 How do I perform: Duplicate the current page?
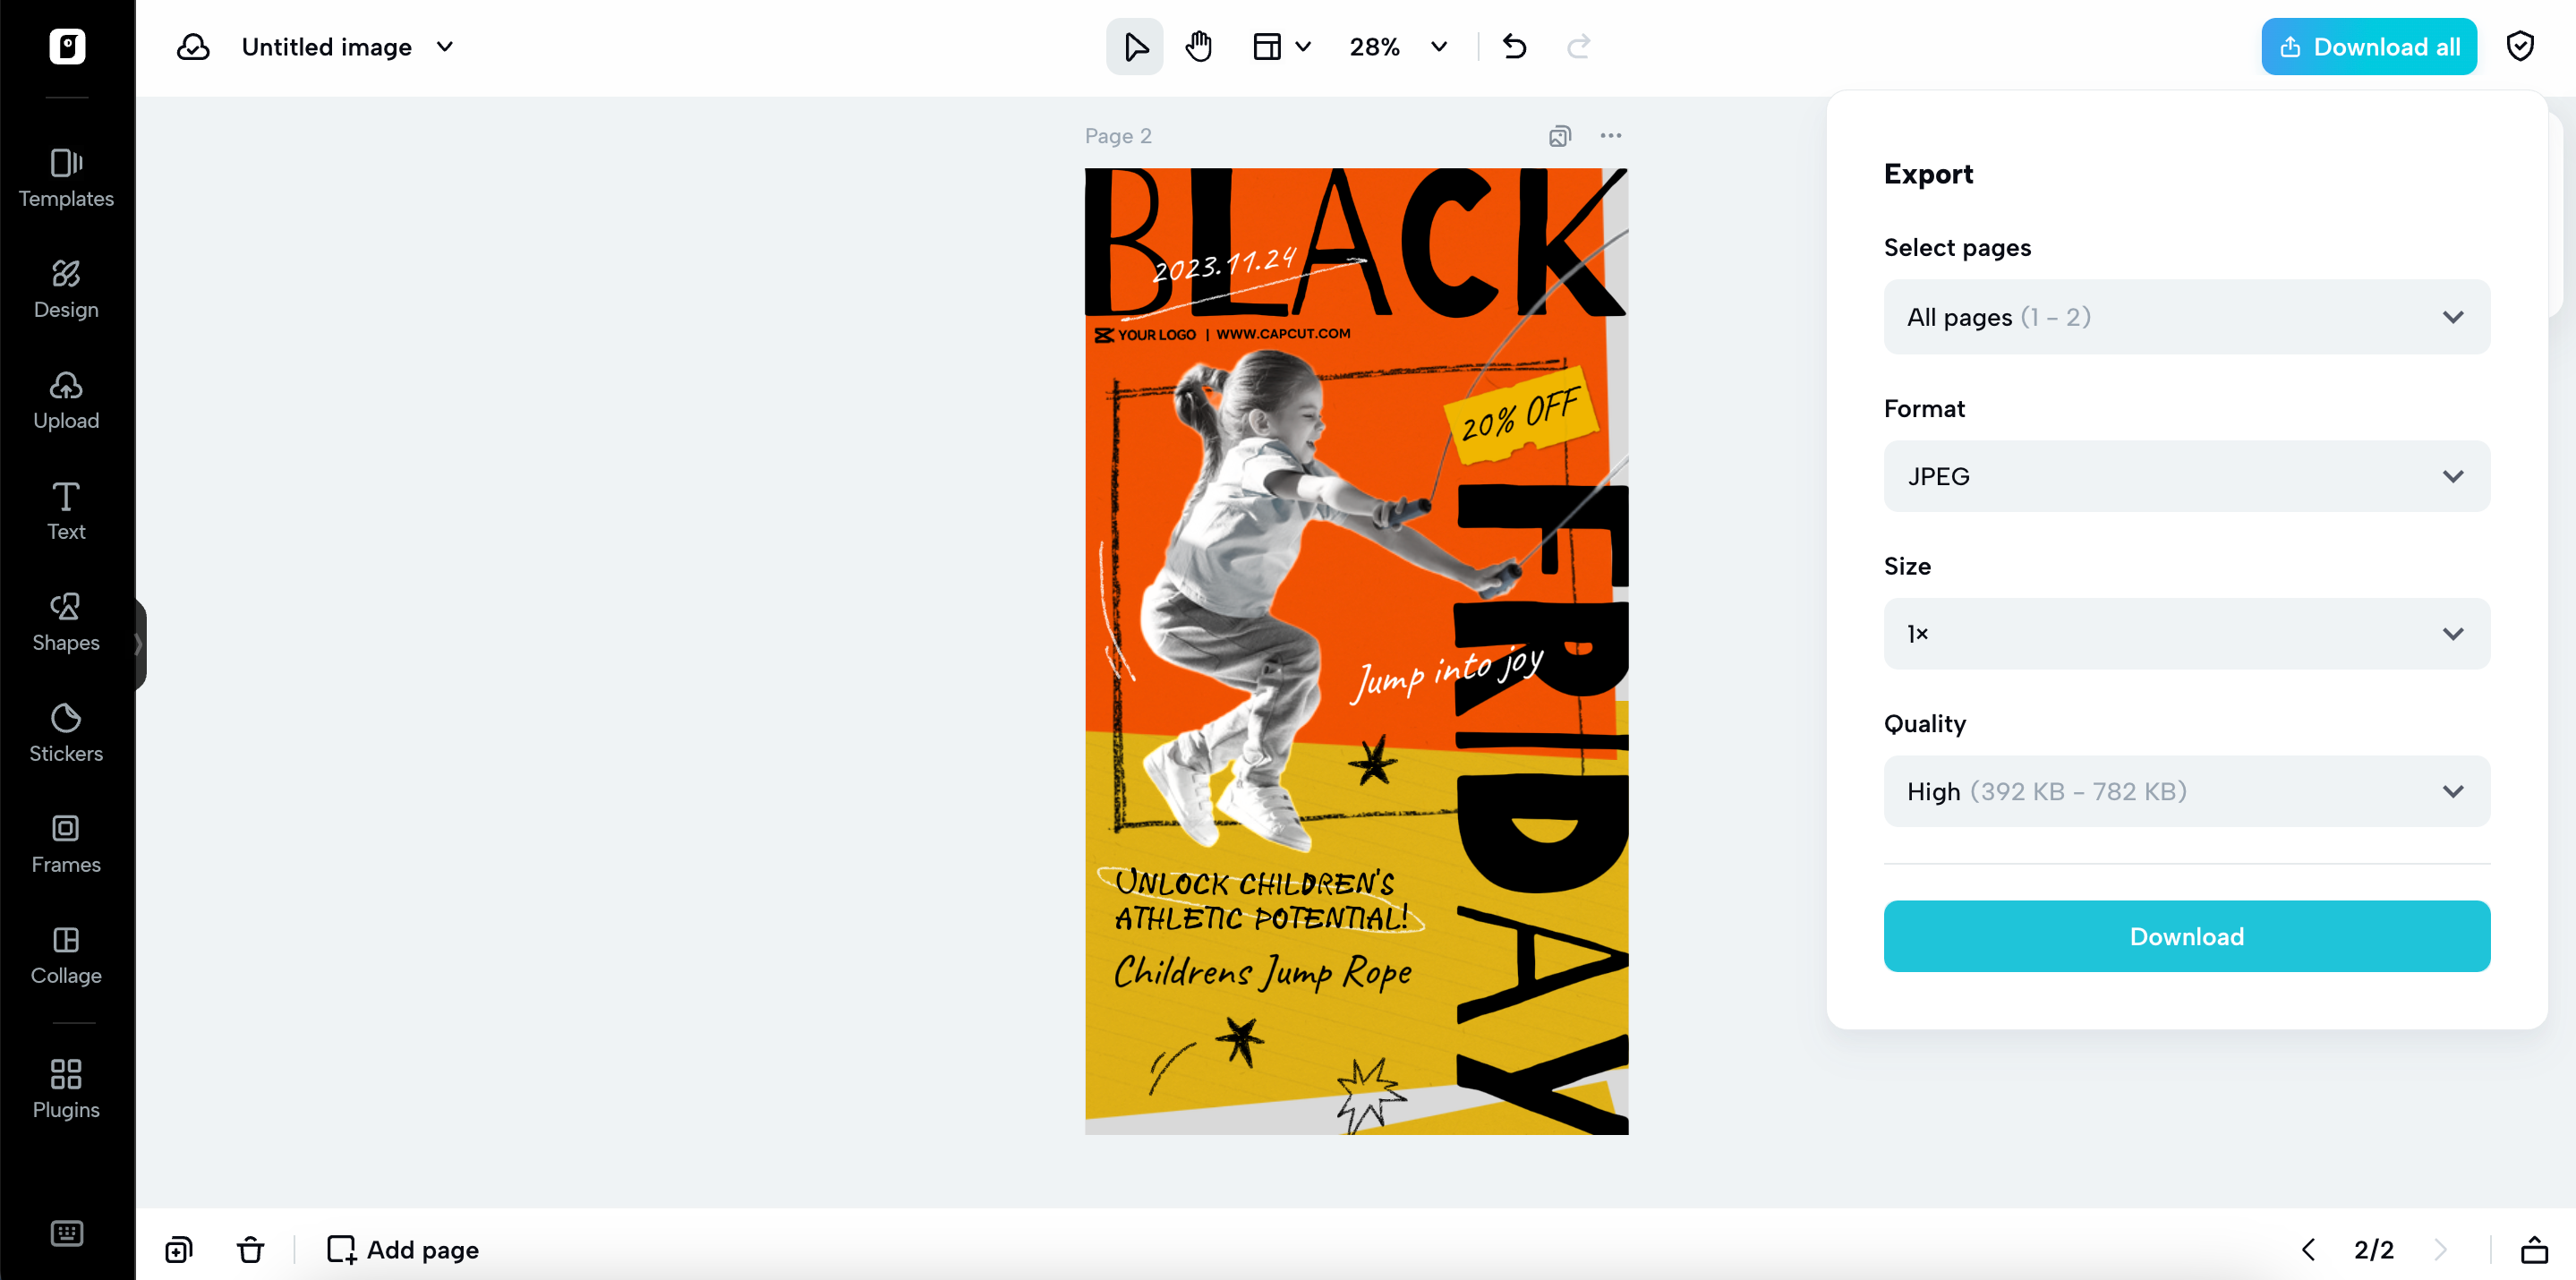pyautogui.click(x=178, y=1249)
